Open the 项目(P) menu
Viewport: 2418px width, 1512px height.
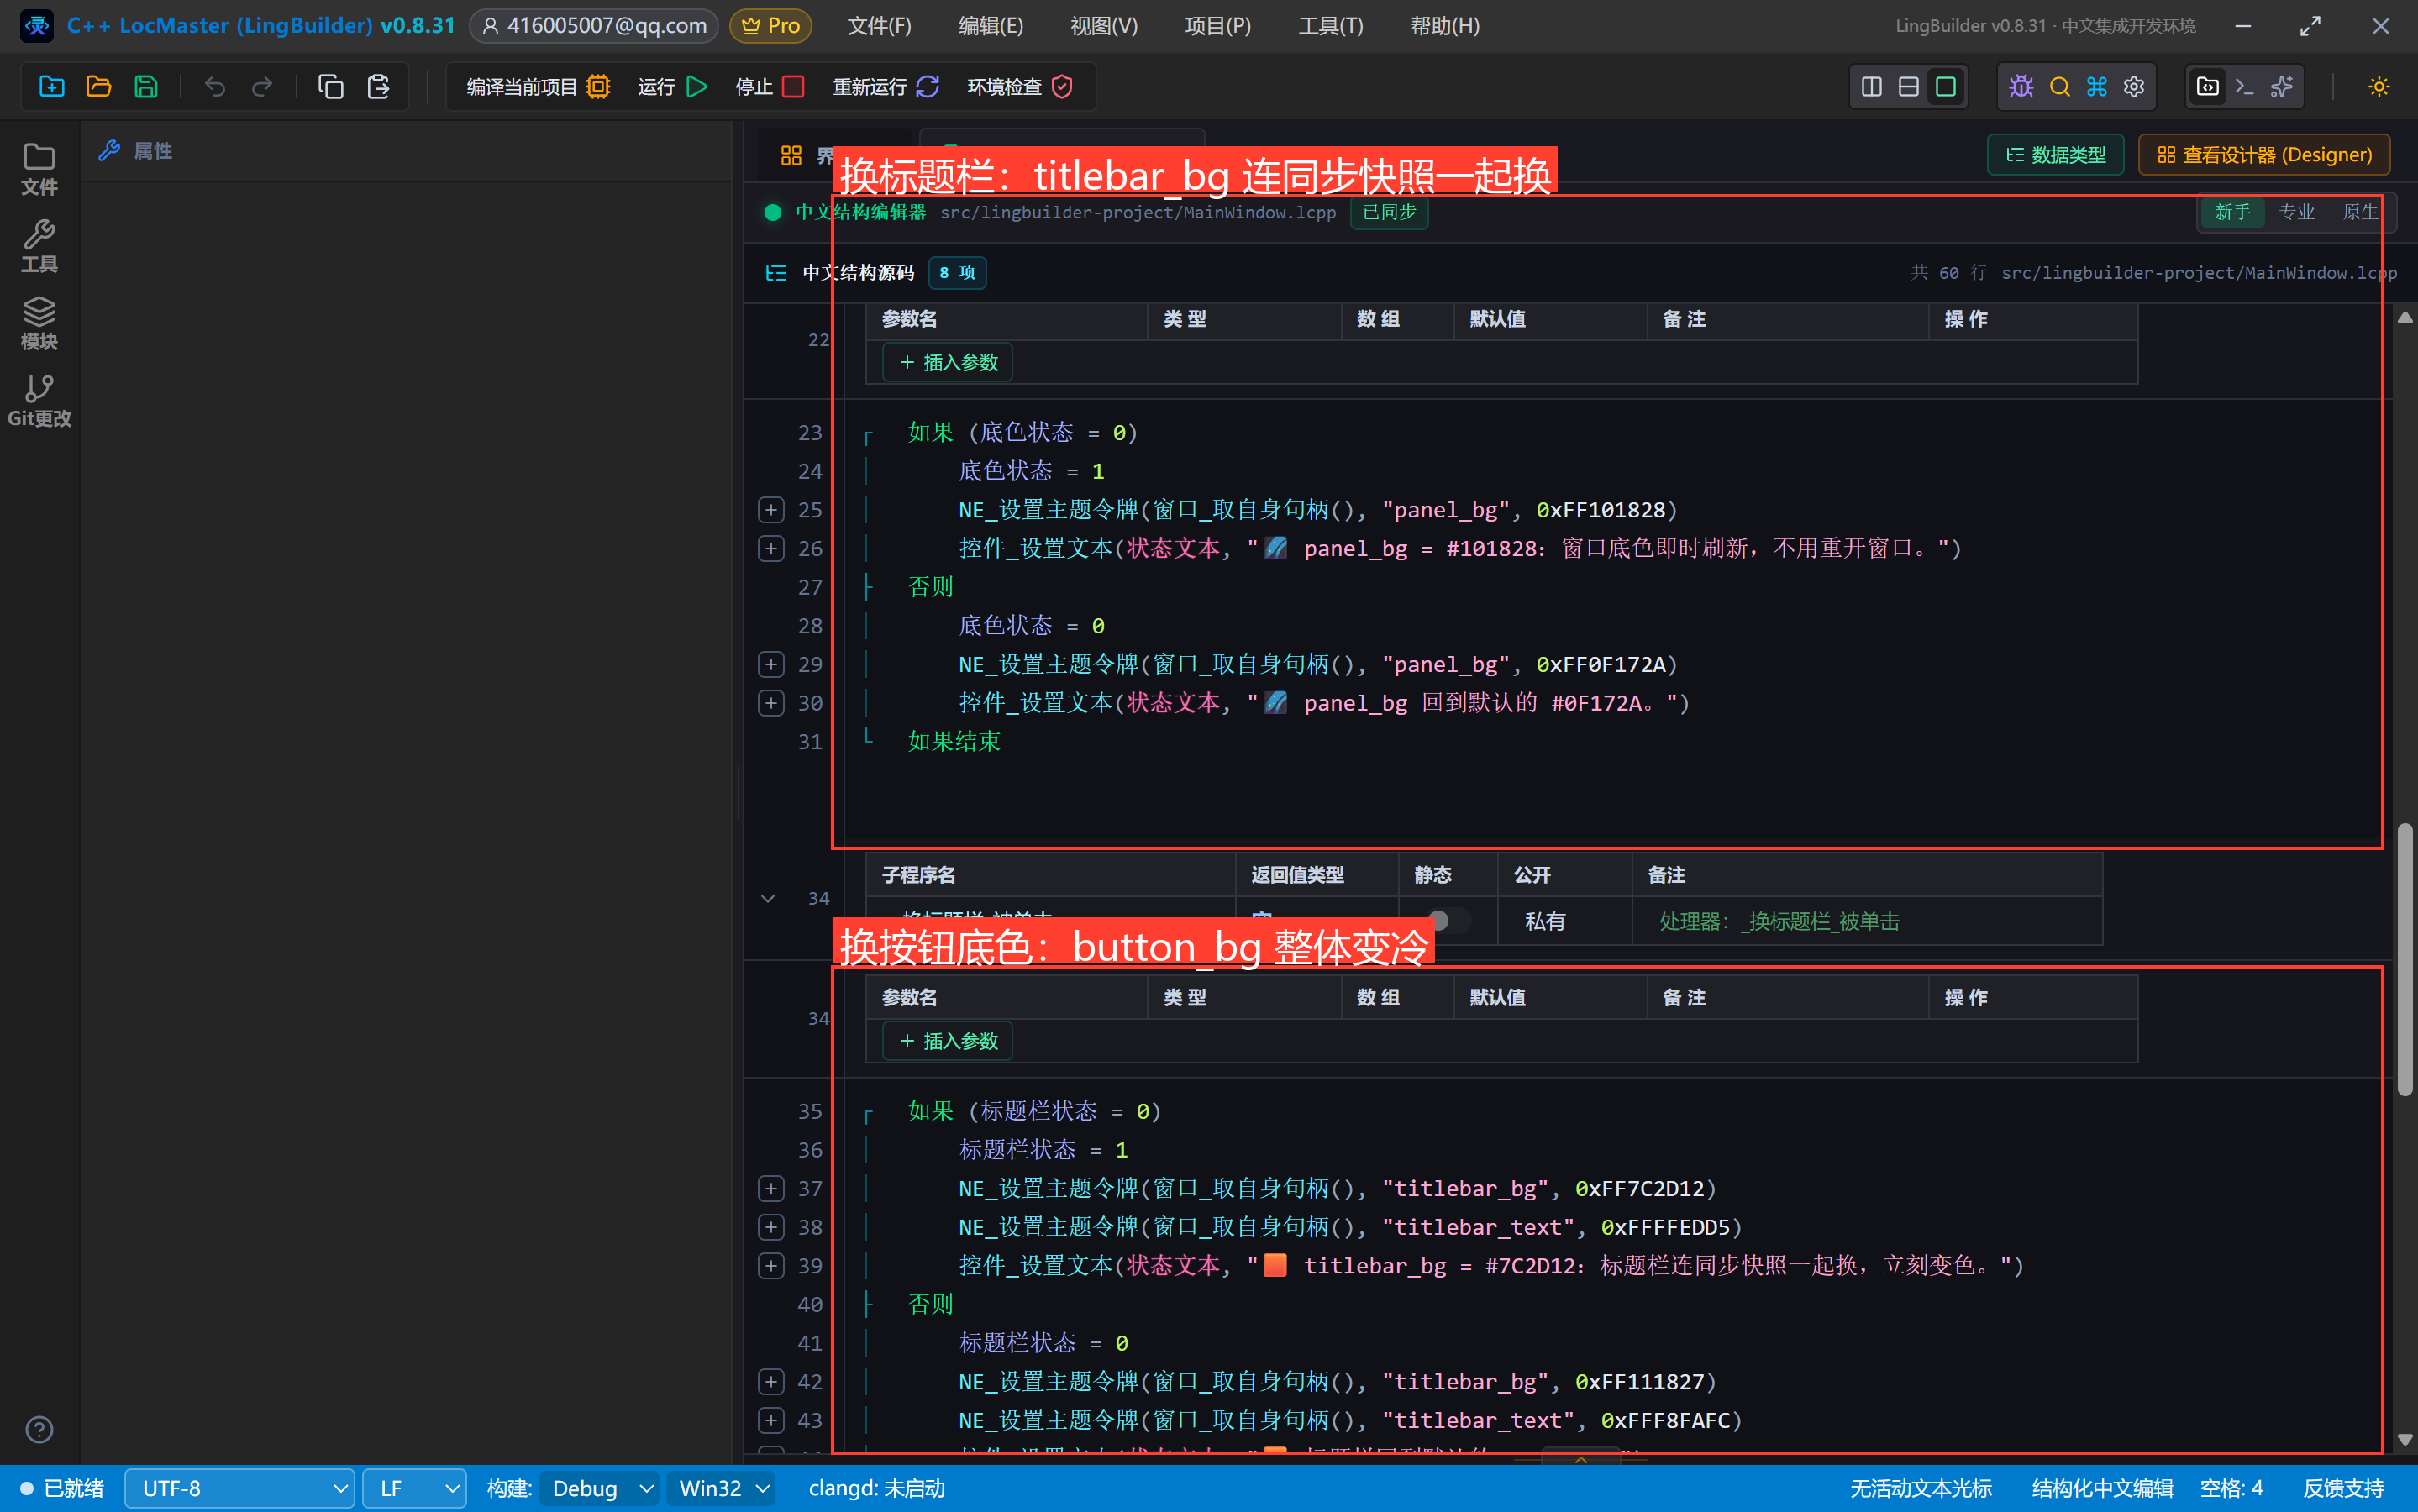point(1218,26)
